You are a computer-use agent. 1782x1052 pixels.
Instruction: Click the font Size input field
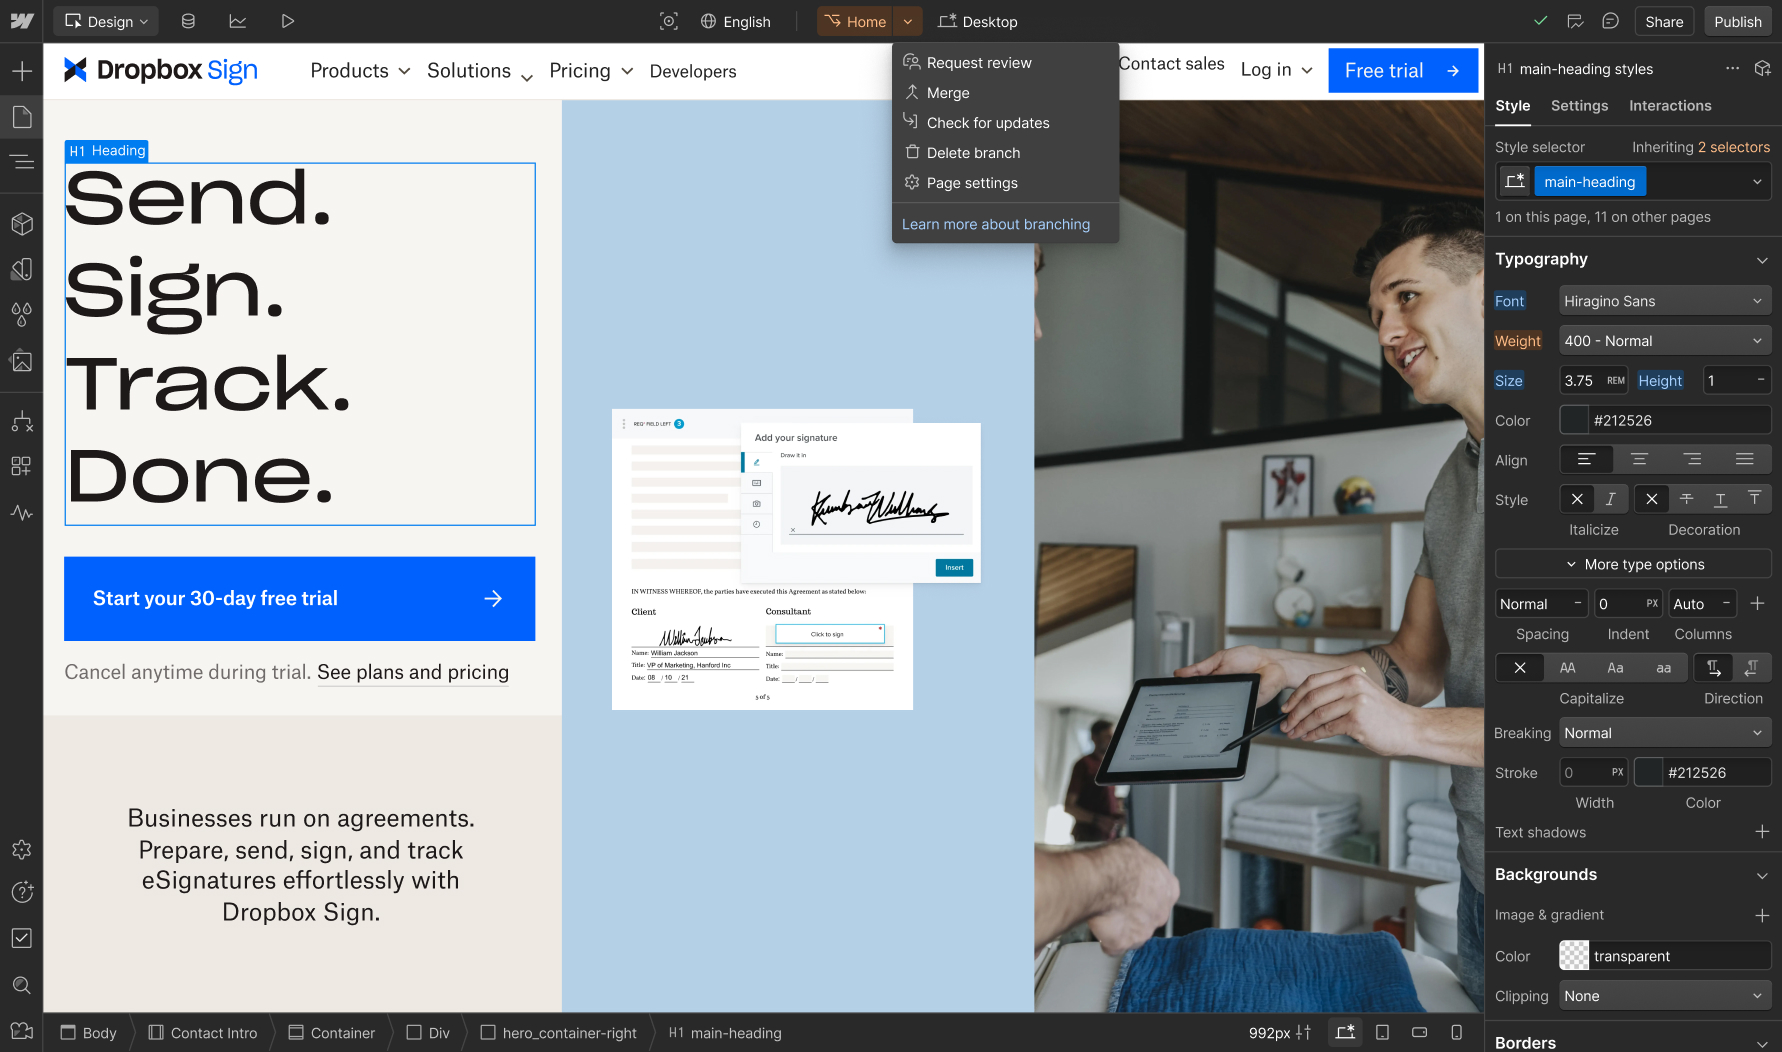coord(1581,381)
